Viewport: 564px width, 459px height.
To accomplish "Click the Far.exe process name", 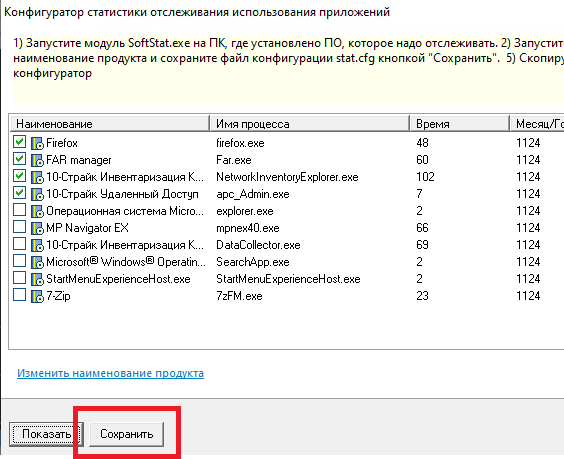I will pyautogui.click(x=234, y=160).
